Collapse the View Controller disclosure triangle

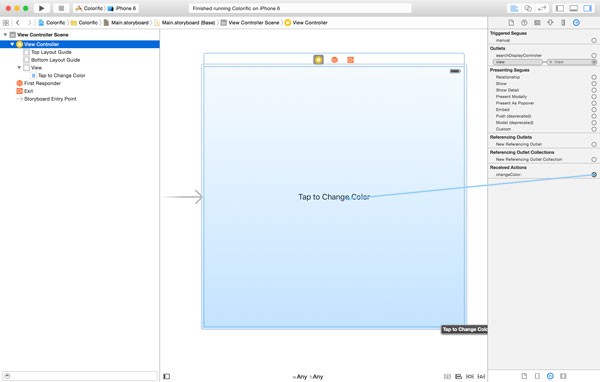[x=12, y=44]
